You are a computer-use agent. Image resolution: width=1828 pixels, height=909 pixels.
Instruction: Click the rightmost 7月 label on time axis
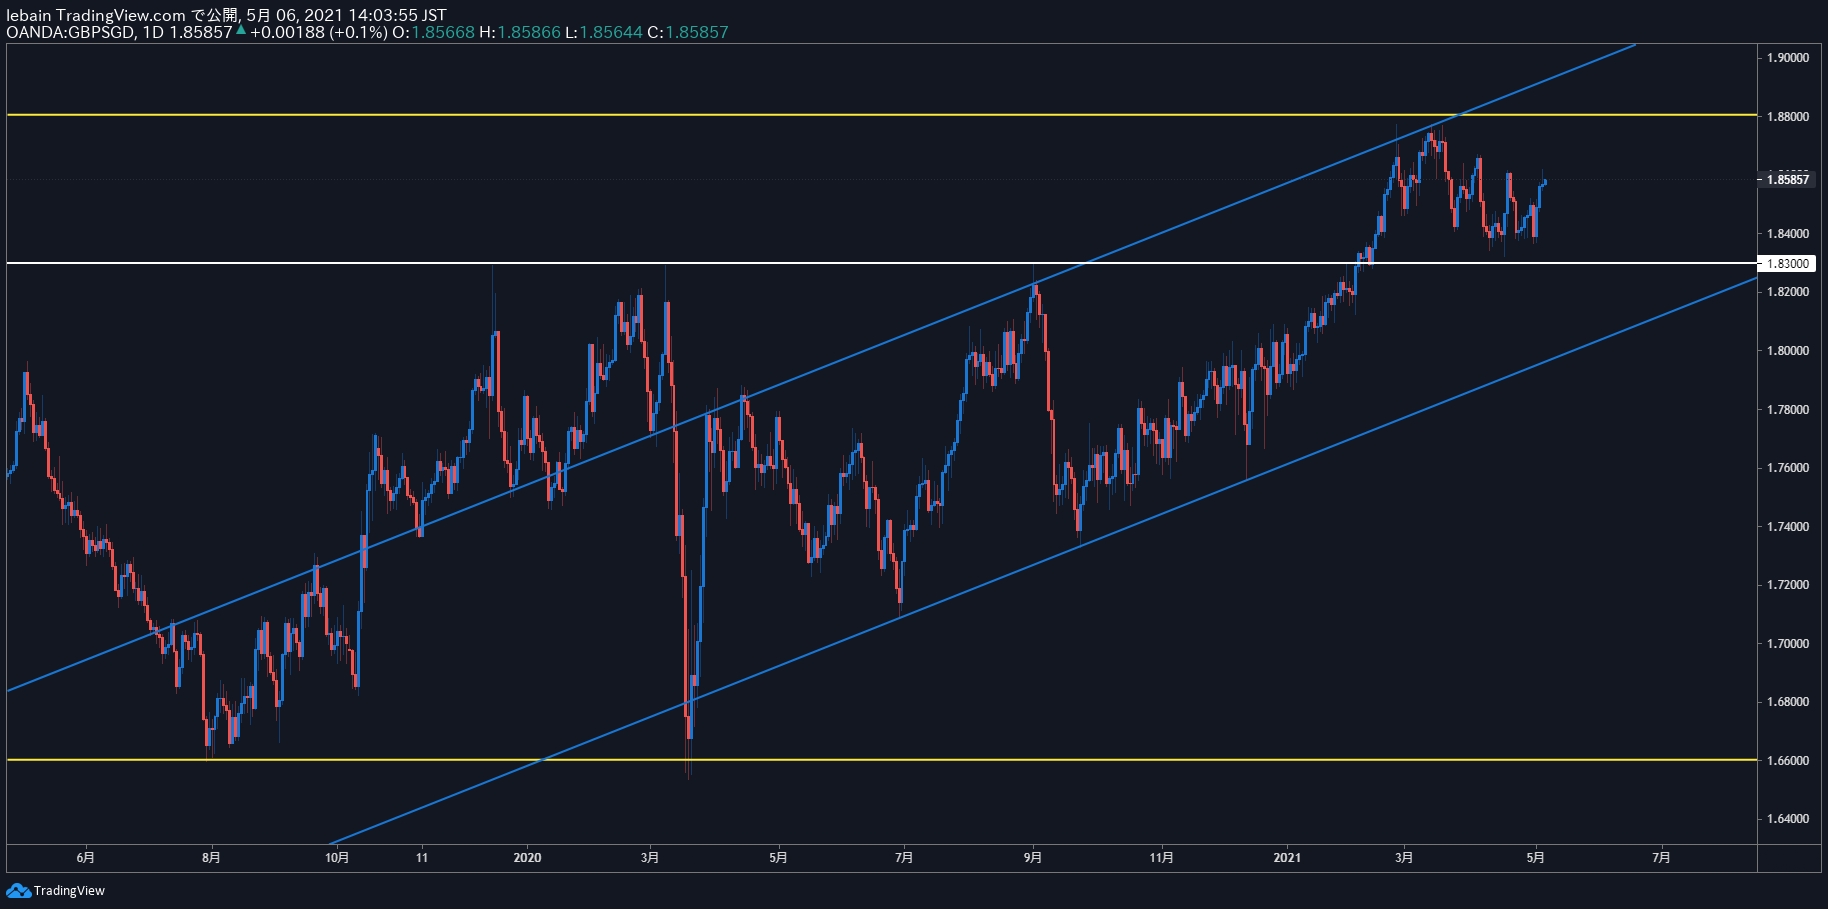1661,858
